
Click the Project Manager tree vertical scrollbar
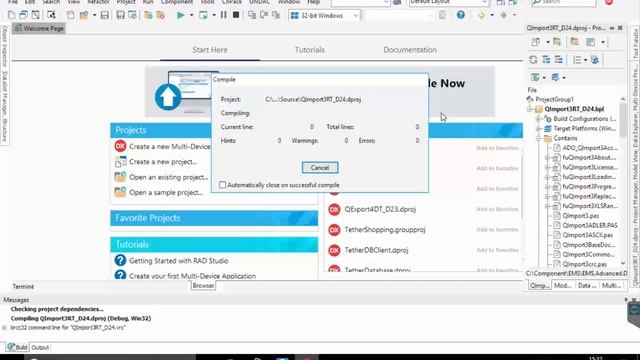(623, 120)
